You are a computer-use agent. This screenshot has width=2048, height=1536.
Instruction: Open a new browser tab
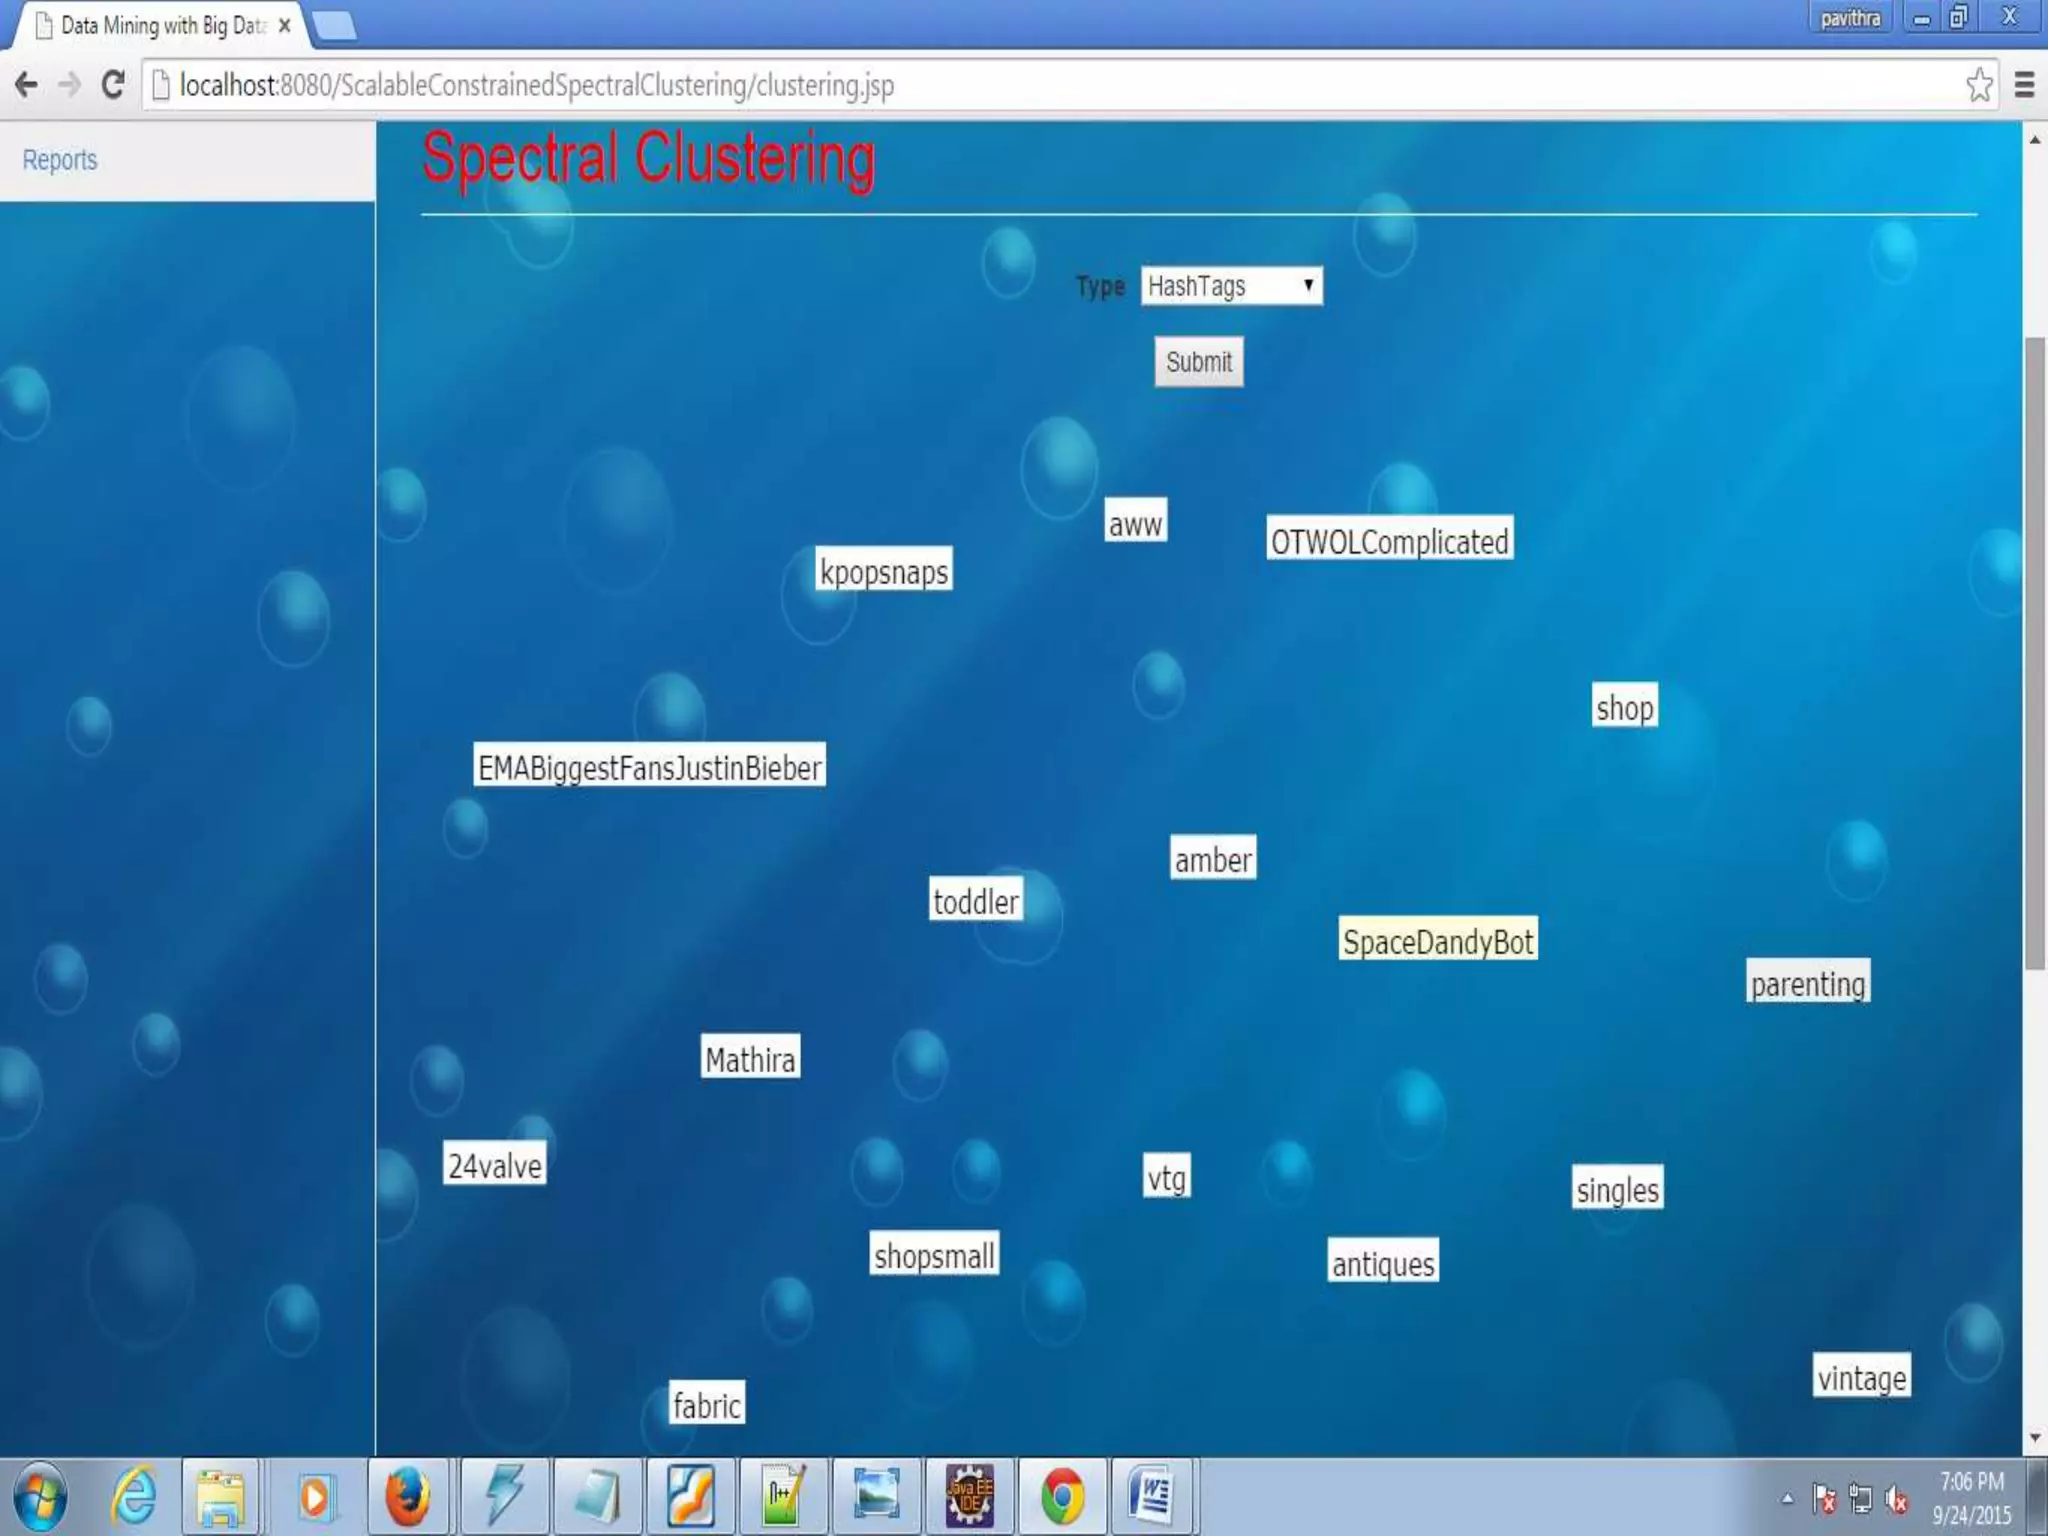point(335,26)
